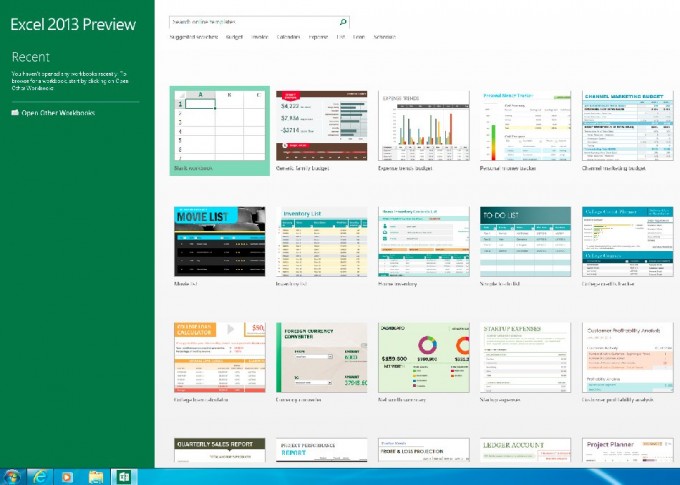Choose the Ledger Account template
The image size is (680, 485).
click(525, 450)
